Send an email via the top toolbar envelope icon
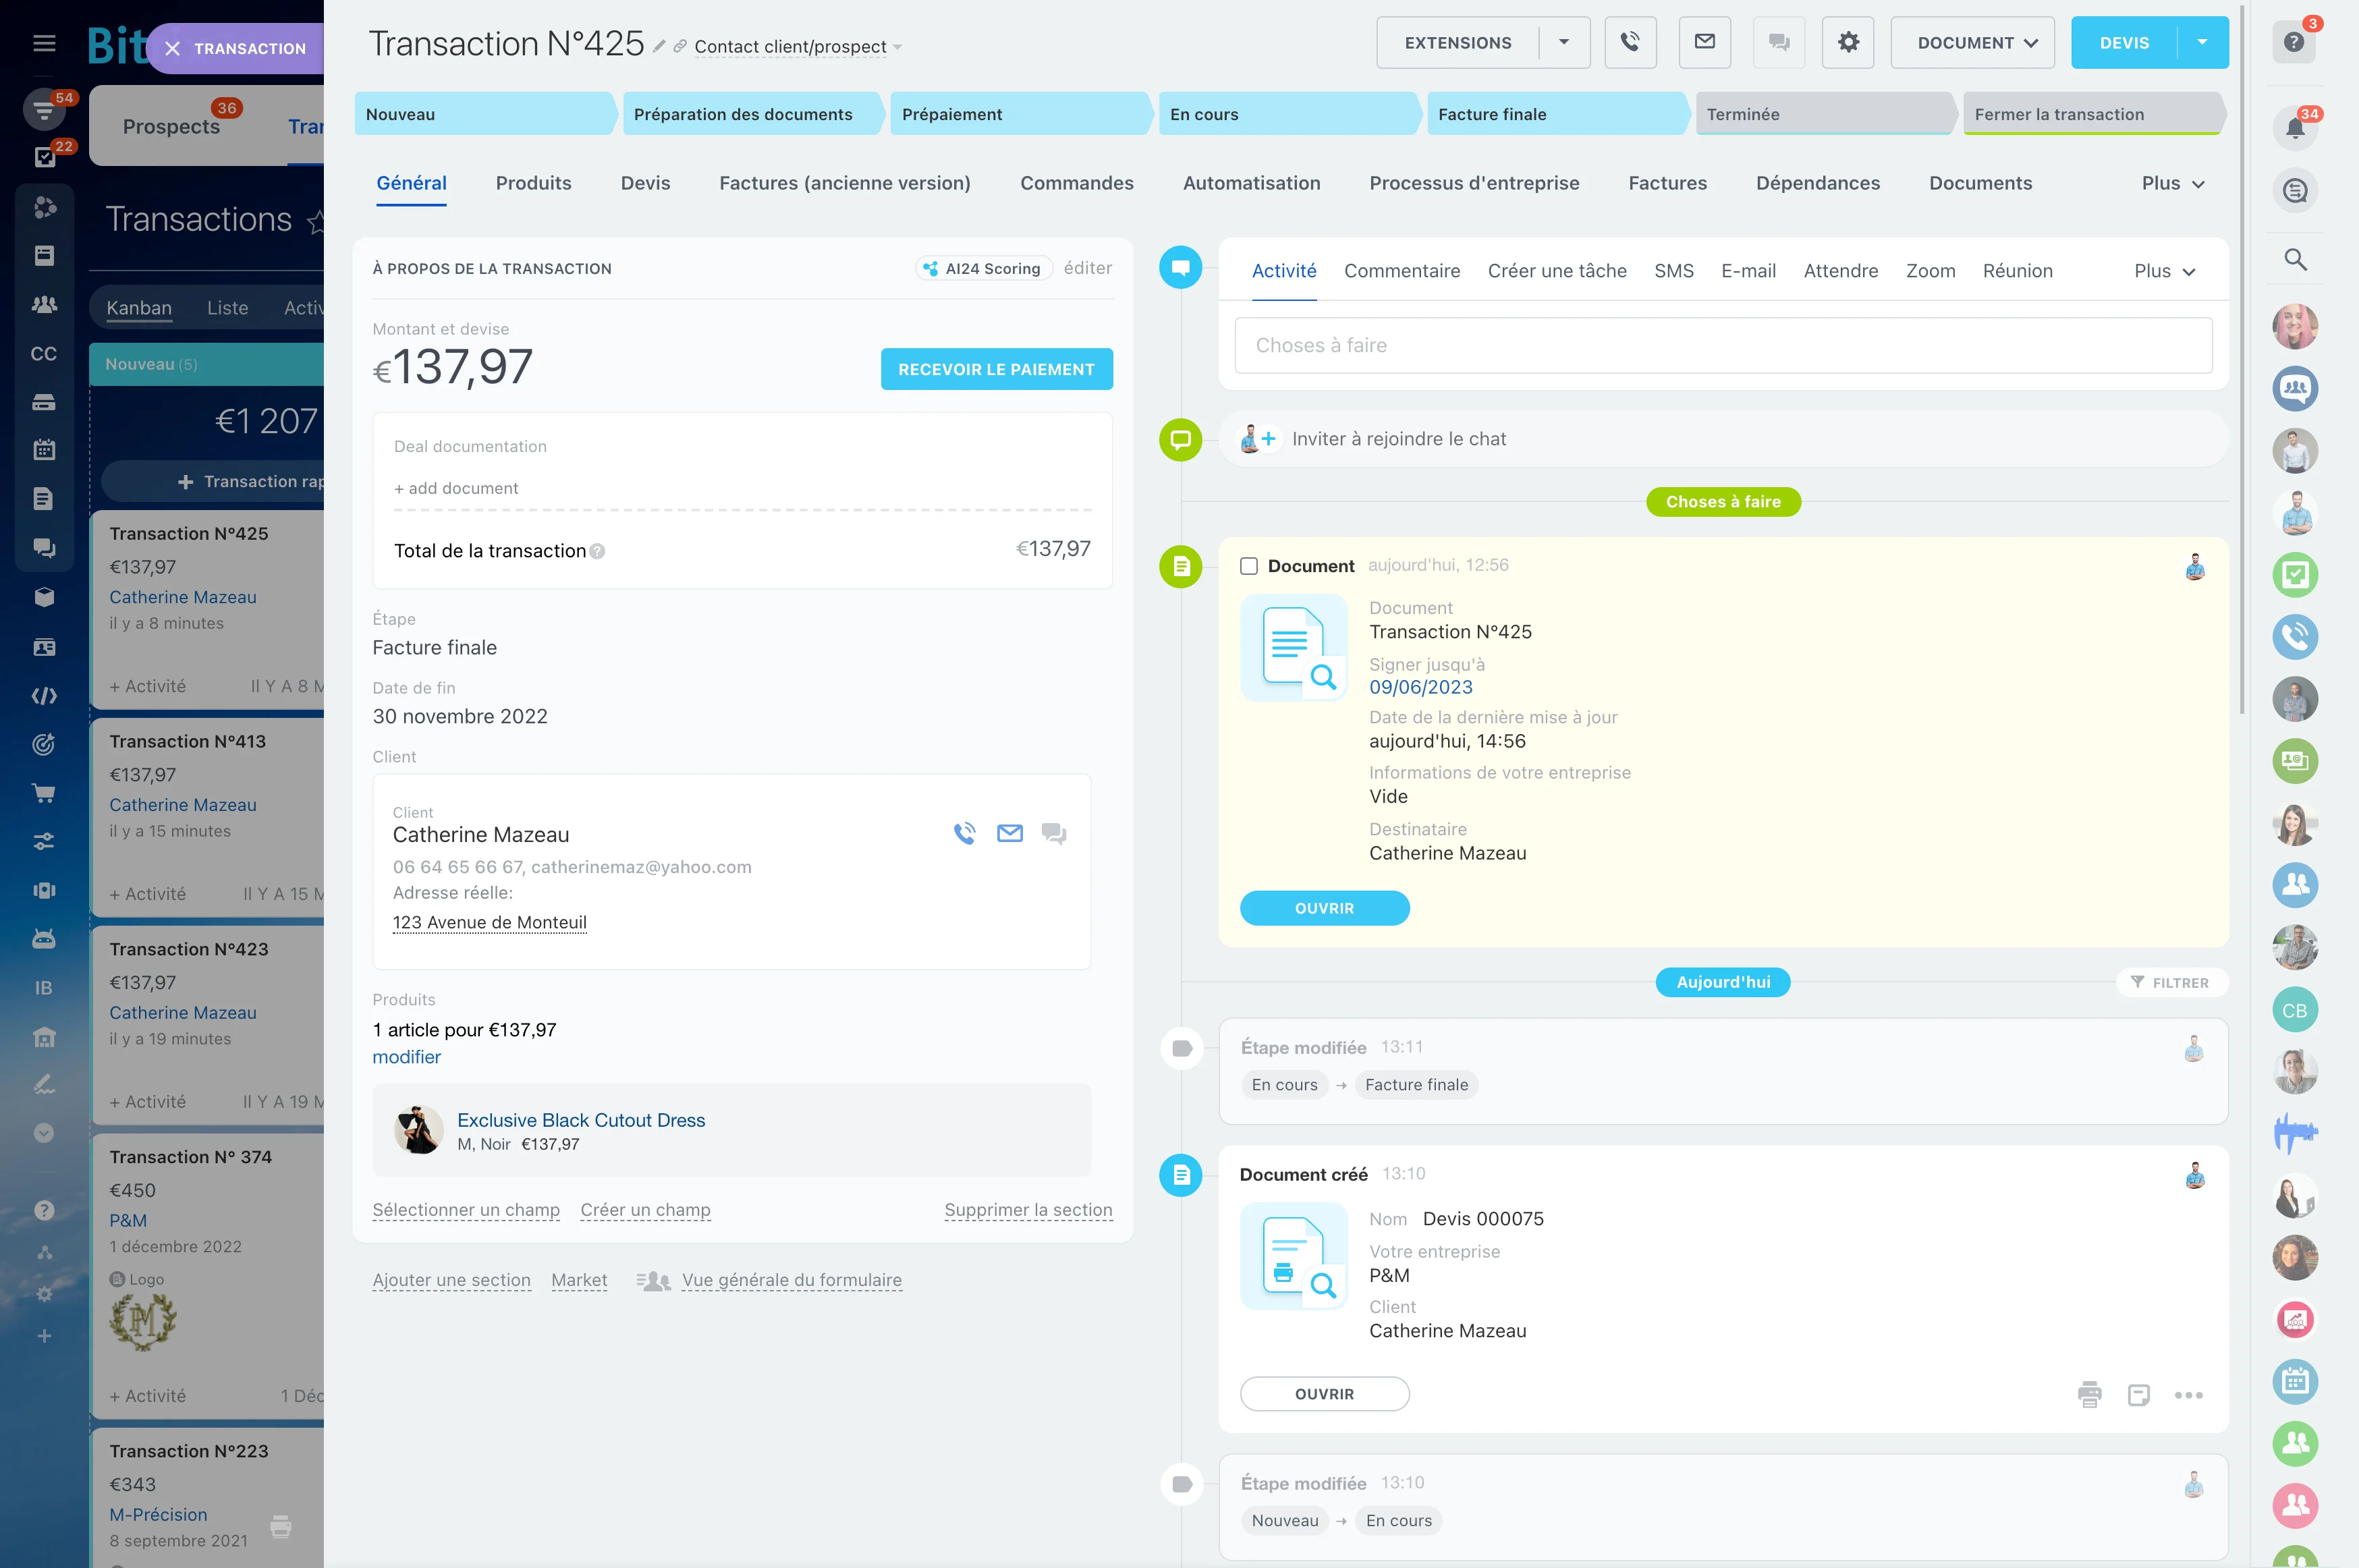 pyautogui.click(x=1705, y=42)
